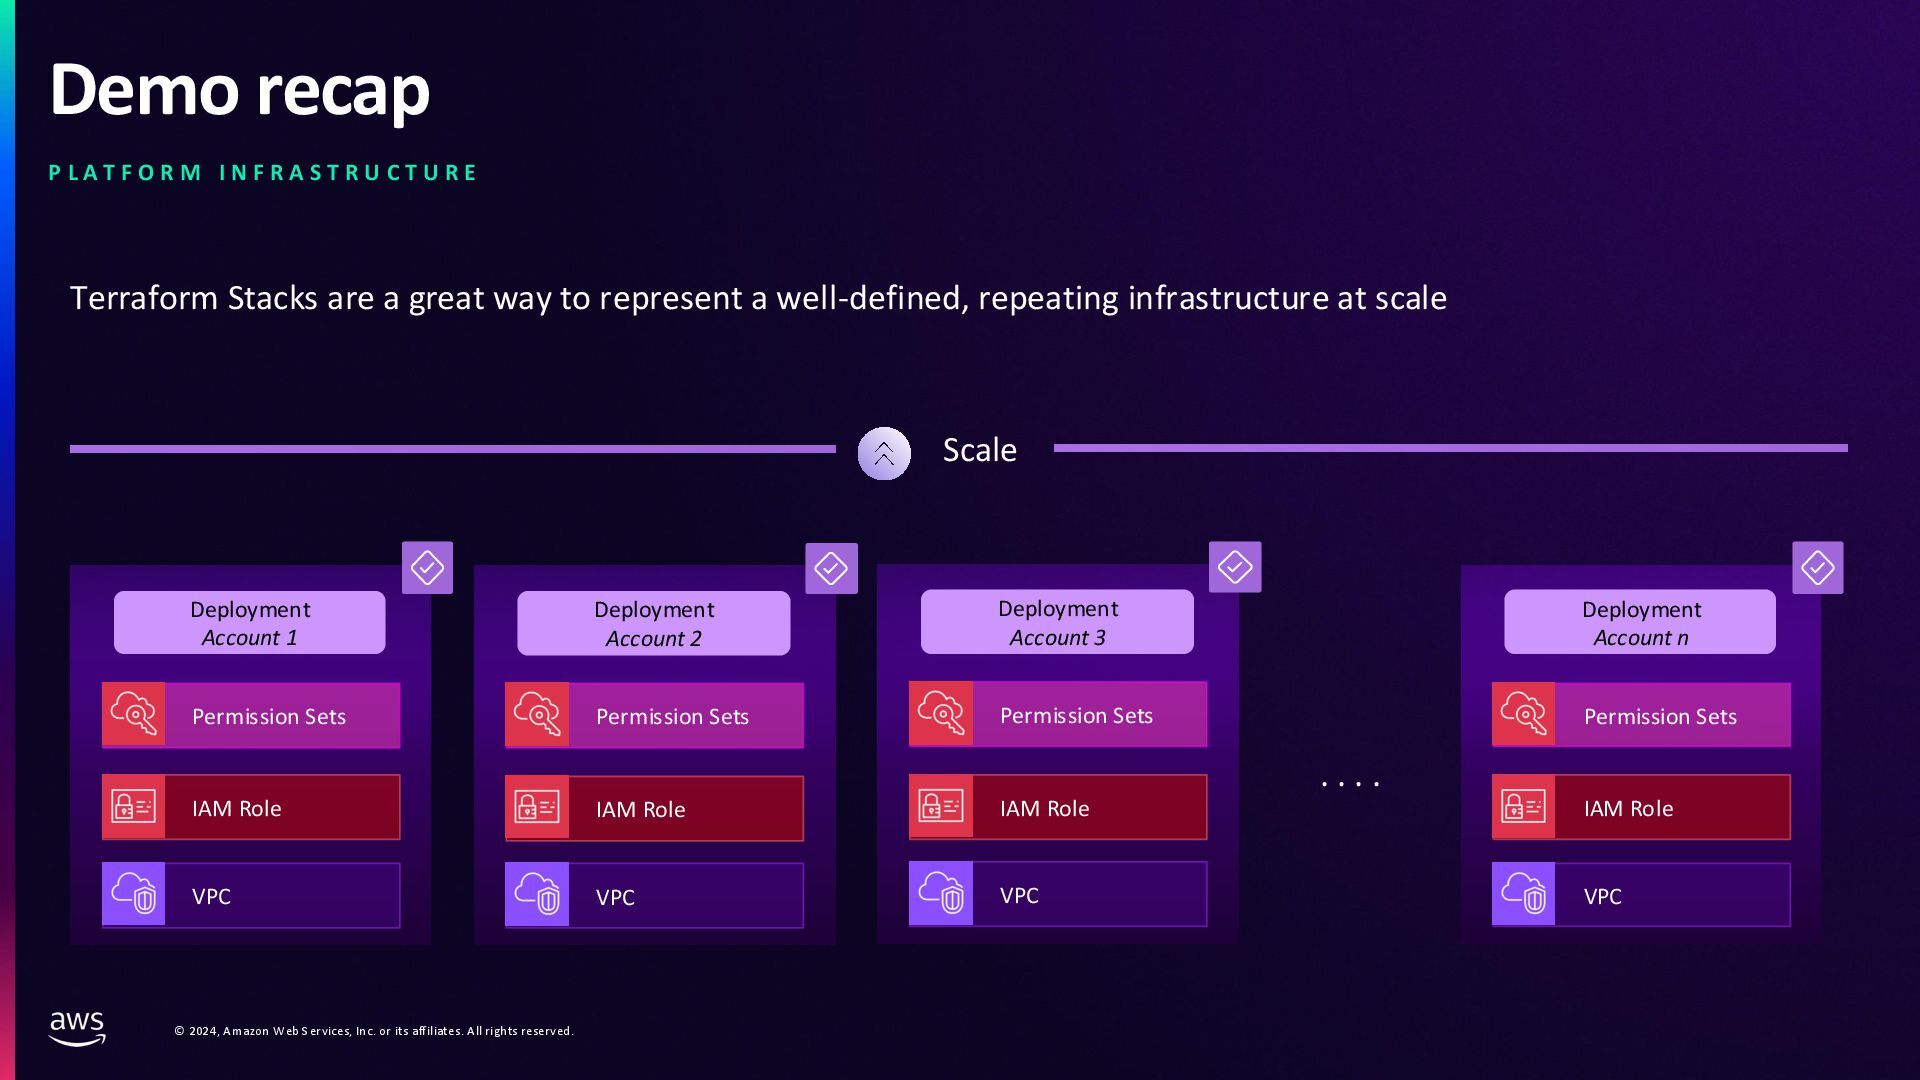
Task: Click the checkmark badge on Account 3 deployment
Action: [1235, 567]
